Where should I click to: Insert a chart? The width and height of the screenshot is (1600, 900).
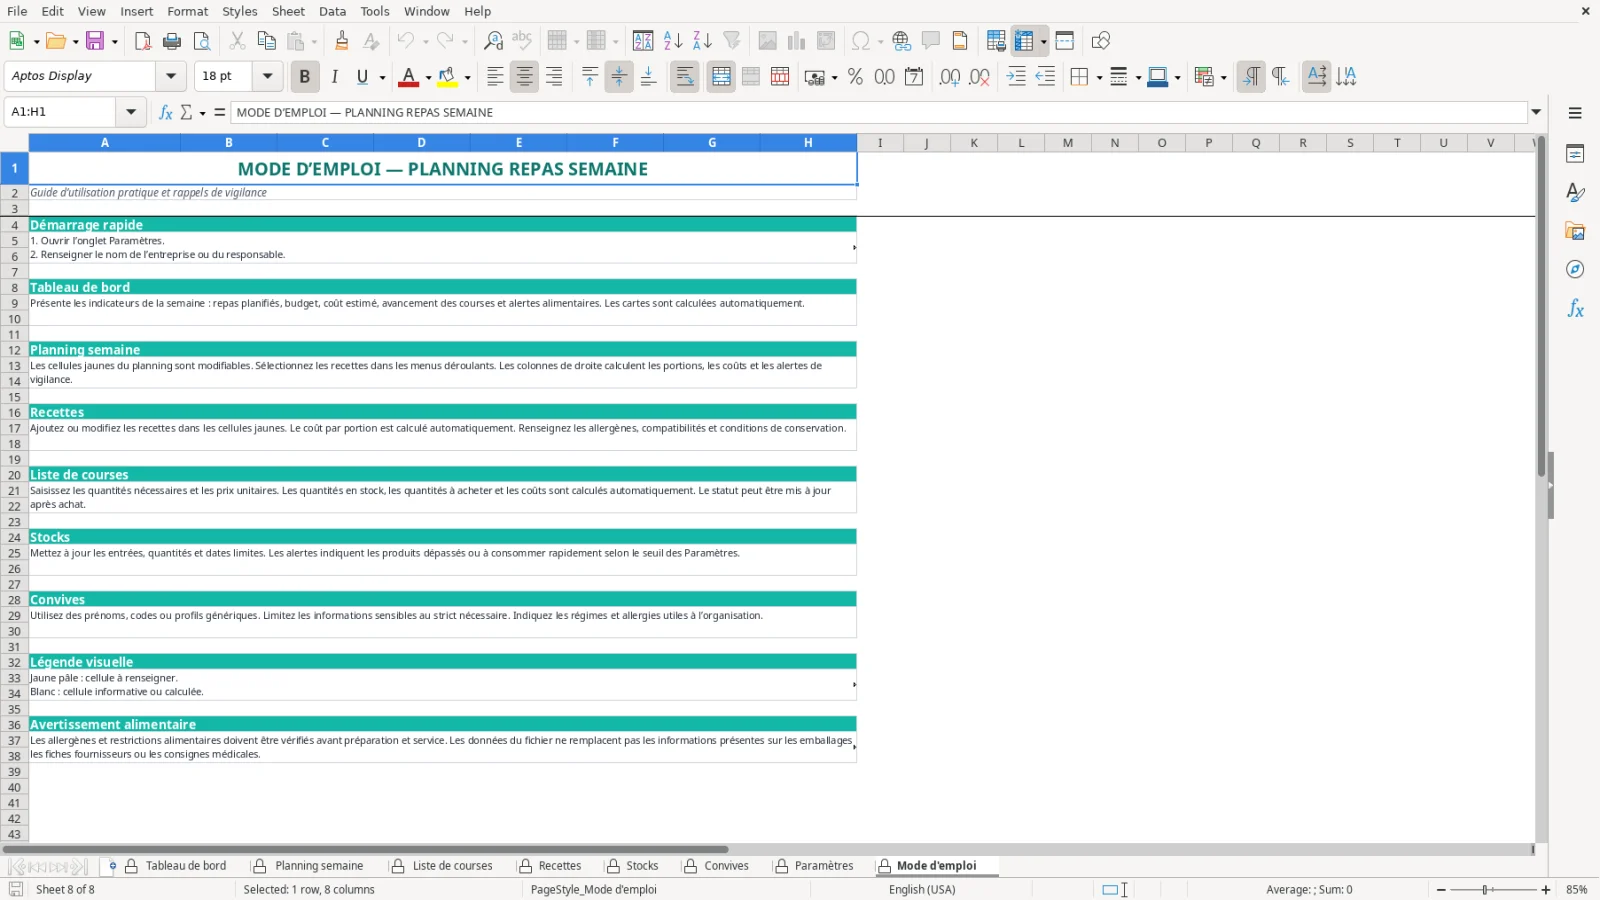coord(796,41)
